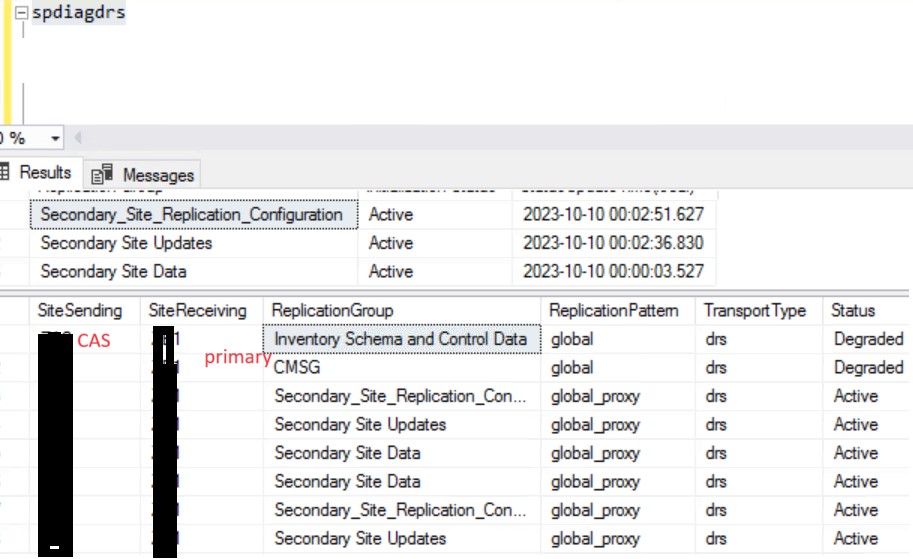Switch to the Messages tab
Screen dimensions: 913x559
143,175
